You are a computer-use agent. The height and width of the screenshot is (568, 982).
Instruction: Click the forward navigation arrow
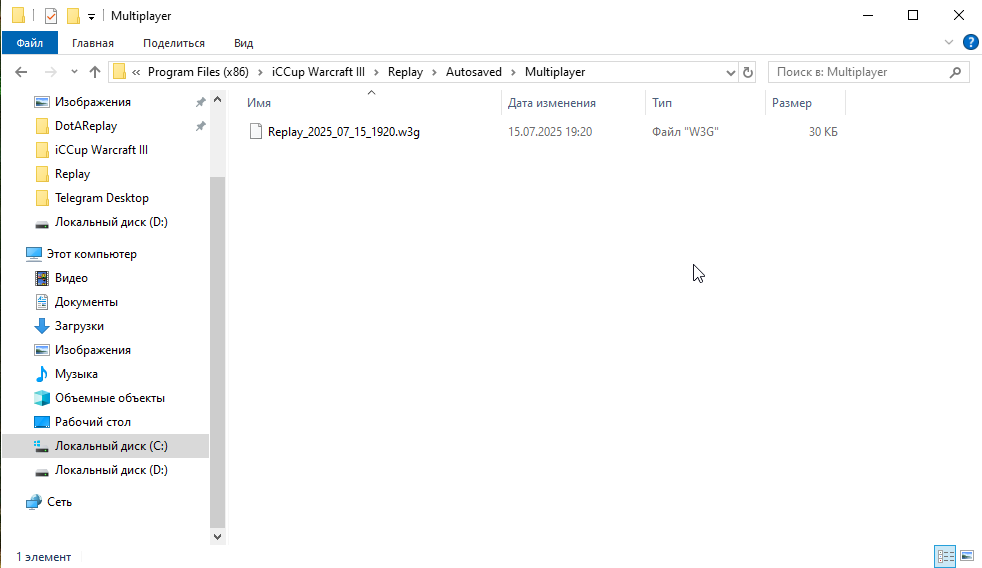(x=50, y=72)
